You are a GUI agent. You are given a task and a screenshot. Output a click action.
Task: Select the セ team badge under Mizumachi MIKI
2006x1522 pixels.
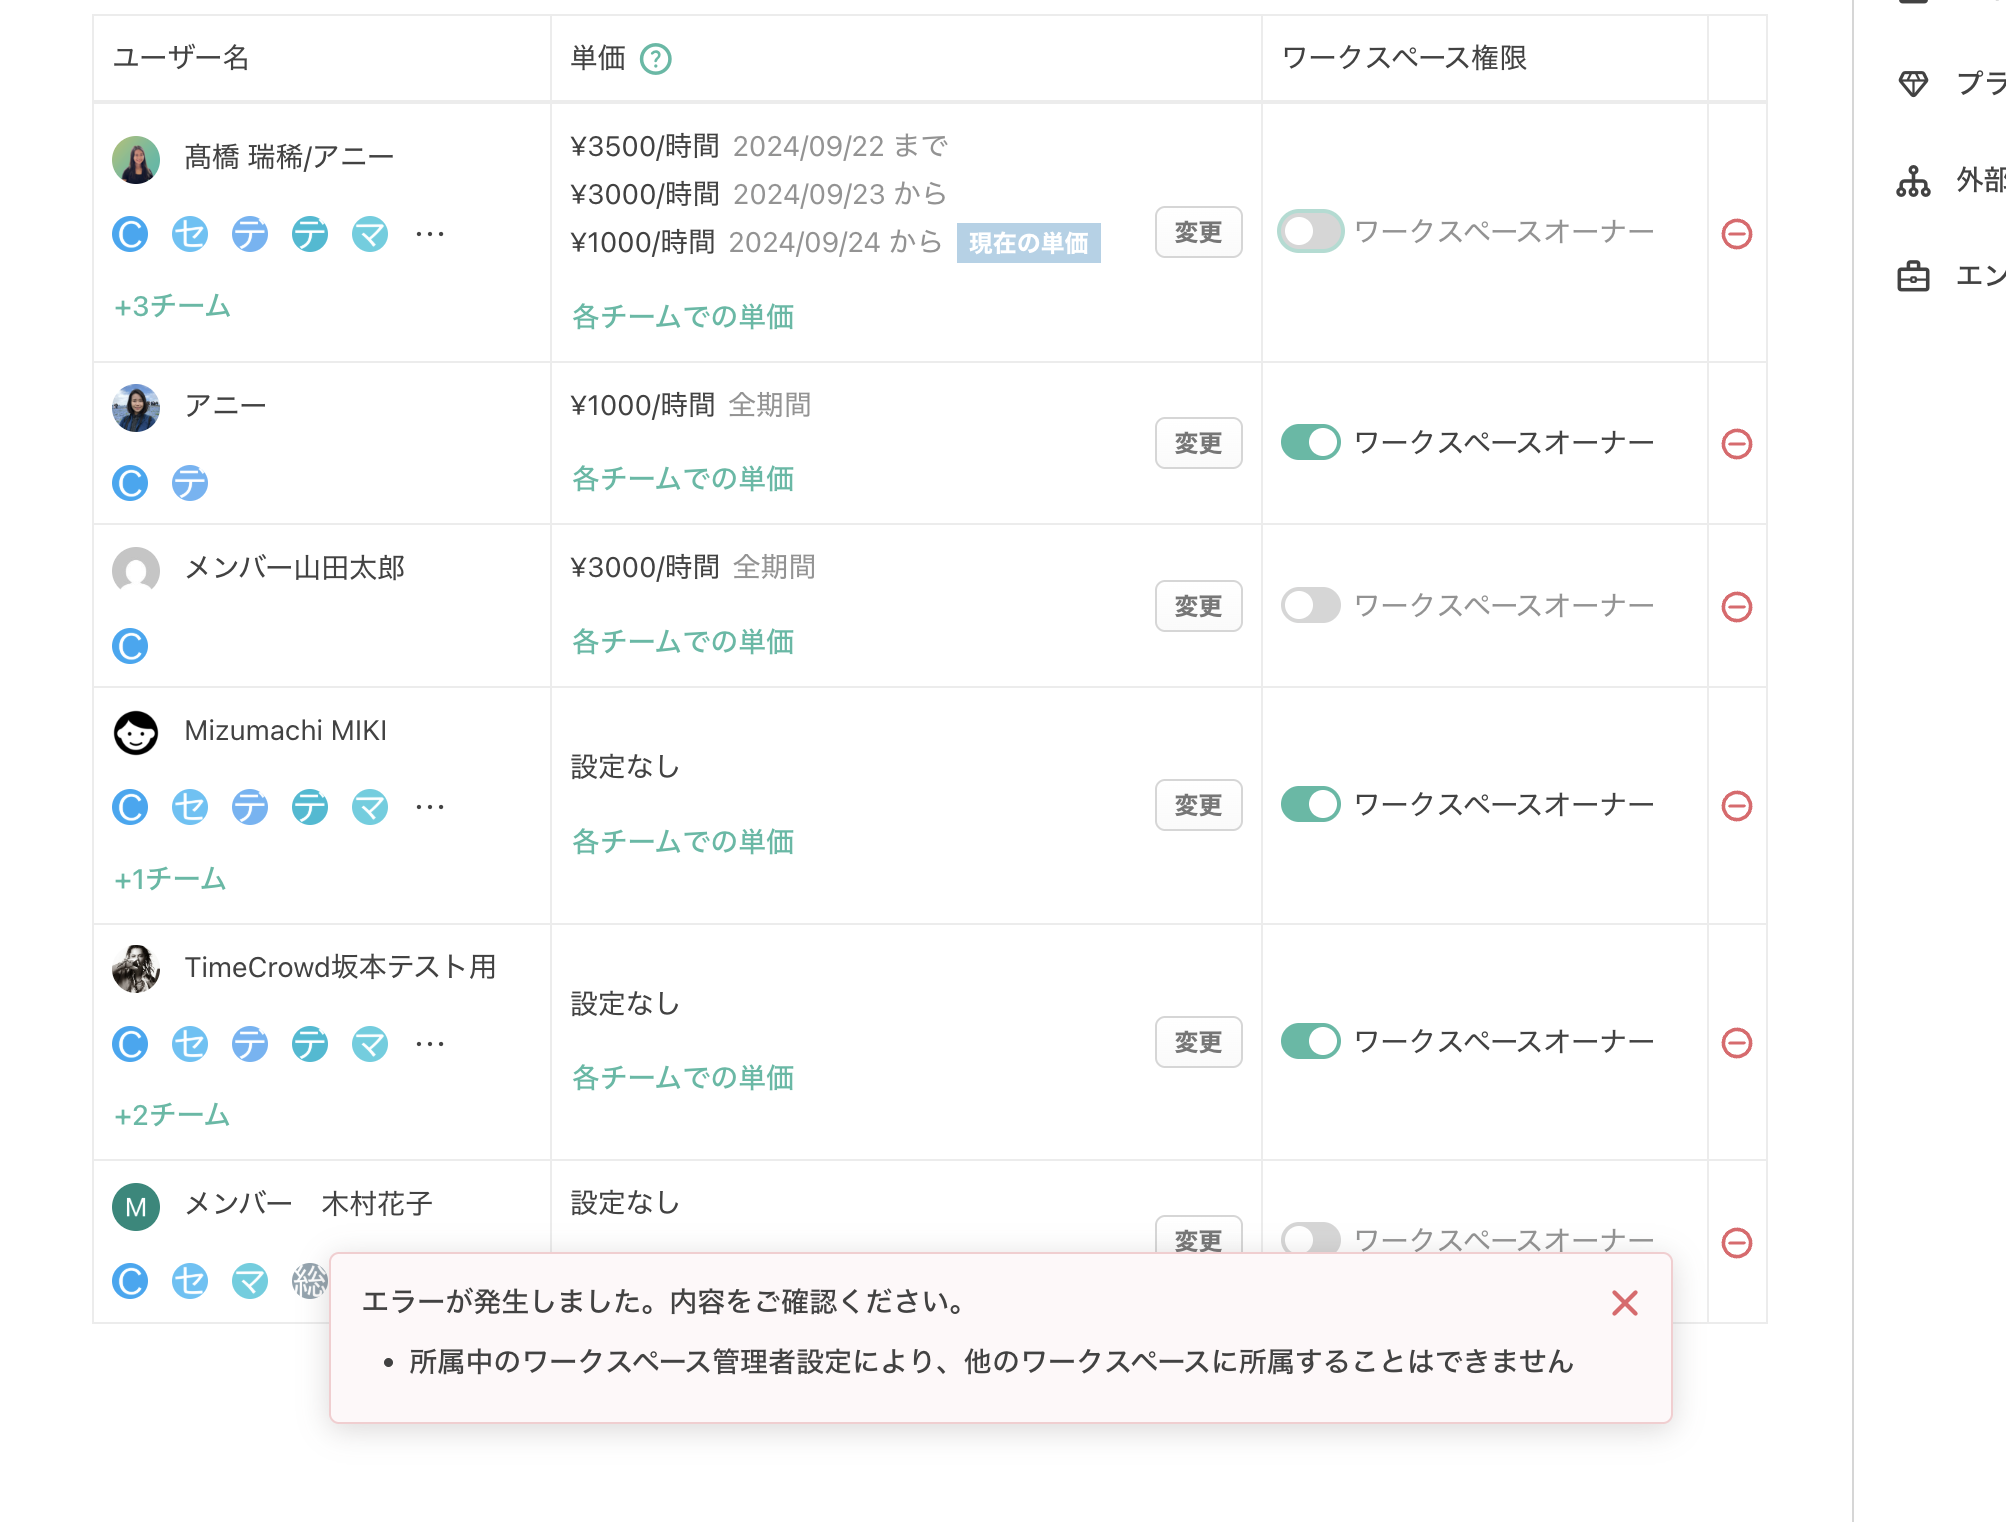click(x=190, y=807)
